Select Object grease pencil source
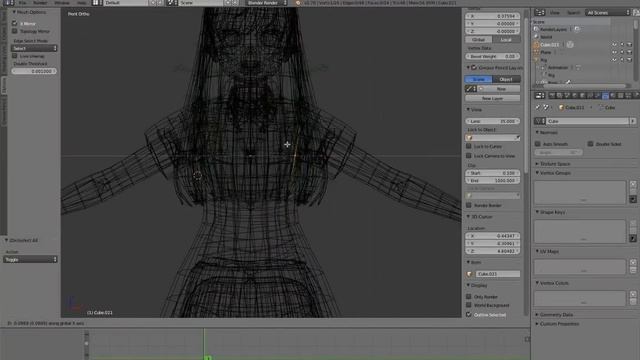640x360 pixels. tap(506, 79)
